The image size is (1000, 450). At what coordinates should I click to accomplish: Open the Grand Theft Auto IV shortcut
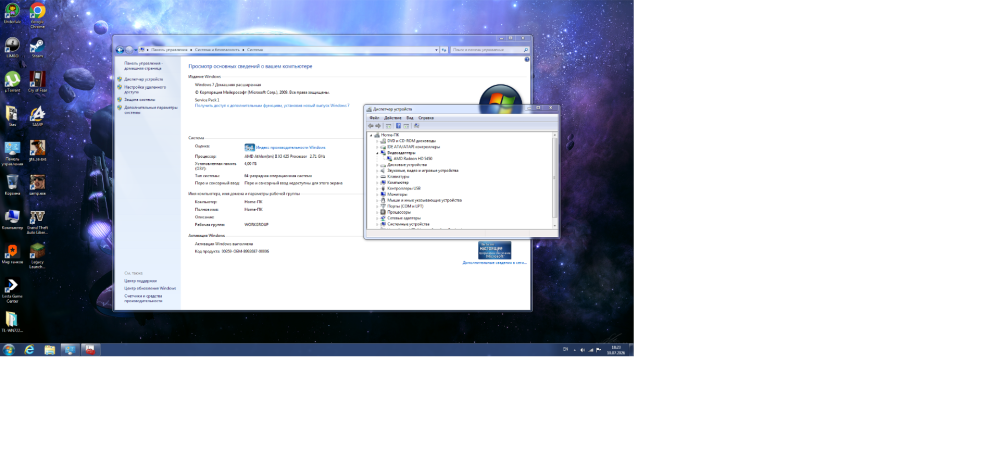tap(38, 219)
